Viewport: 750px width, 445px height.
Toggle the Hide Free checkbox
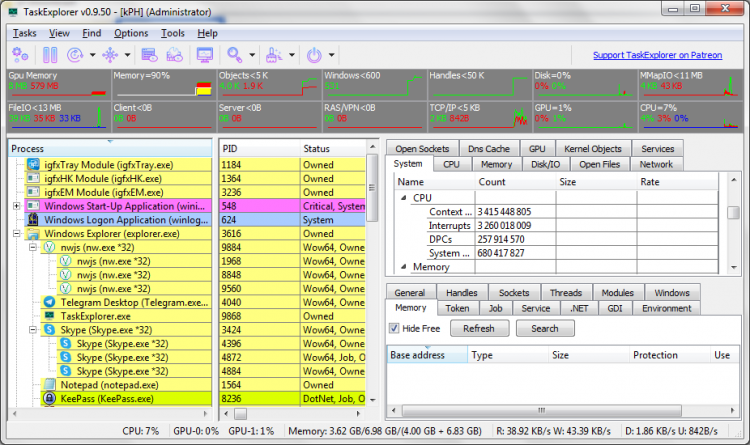point(396,328)
